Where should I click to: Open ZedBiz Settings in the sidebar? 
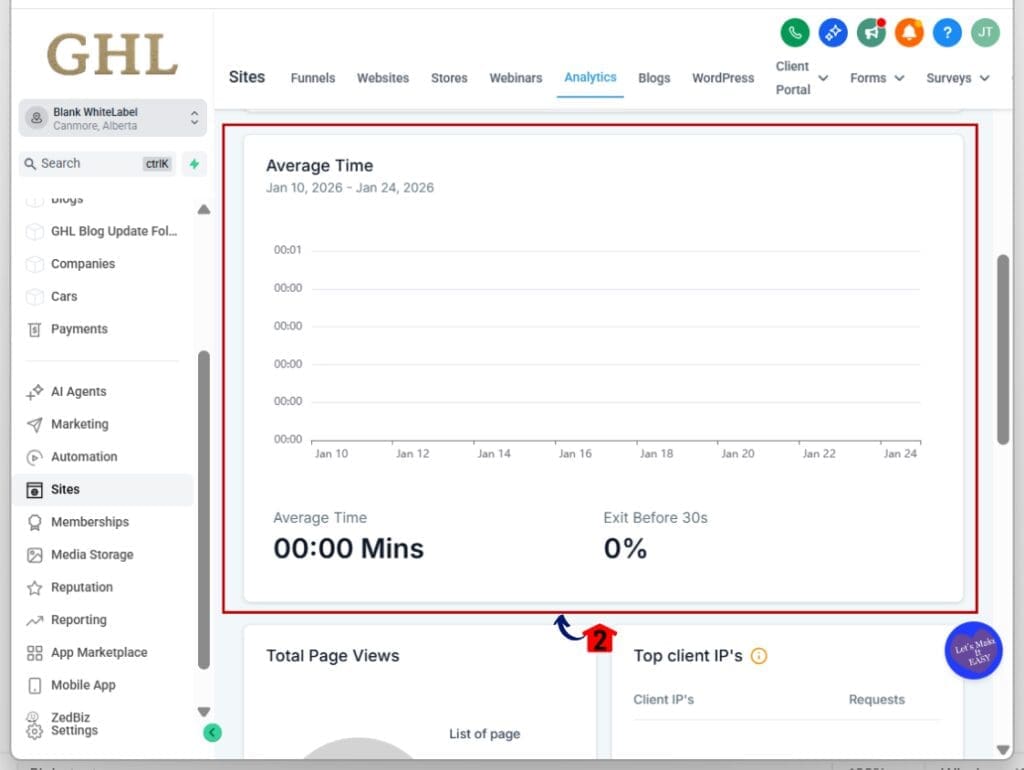[74, 724]
